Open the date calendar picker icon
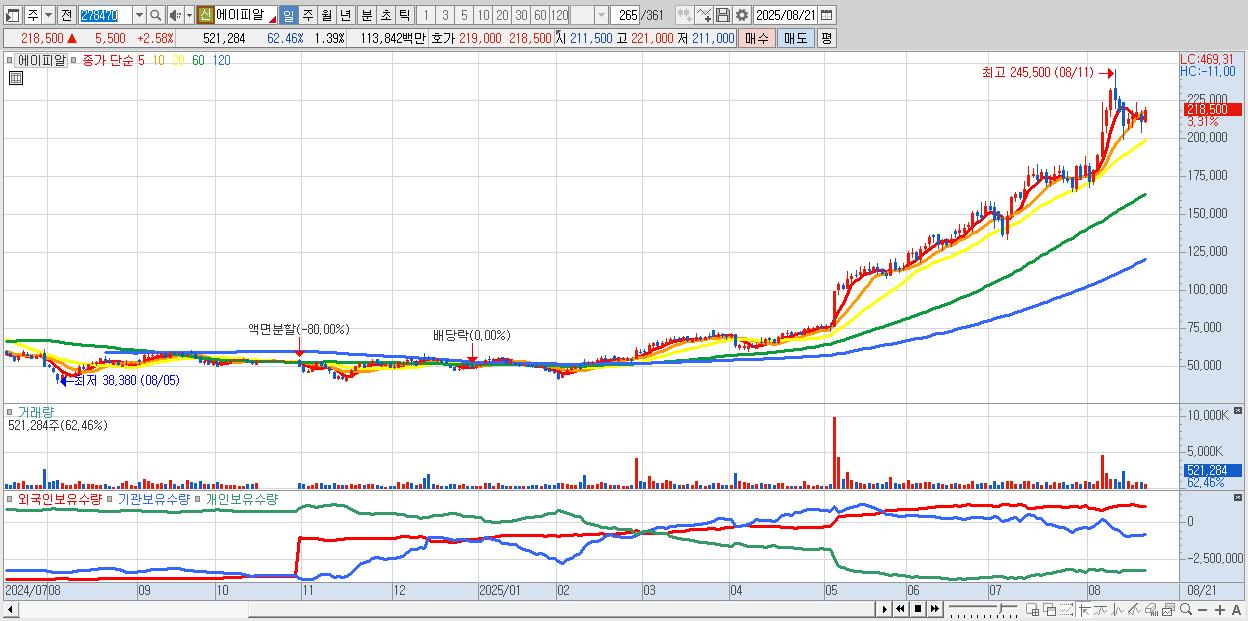Viewport: 1248px width, 621px height. pos(825,15)
